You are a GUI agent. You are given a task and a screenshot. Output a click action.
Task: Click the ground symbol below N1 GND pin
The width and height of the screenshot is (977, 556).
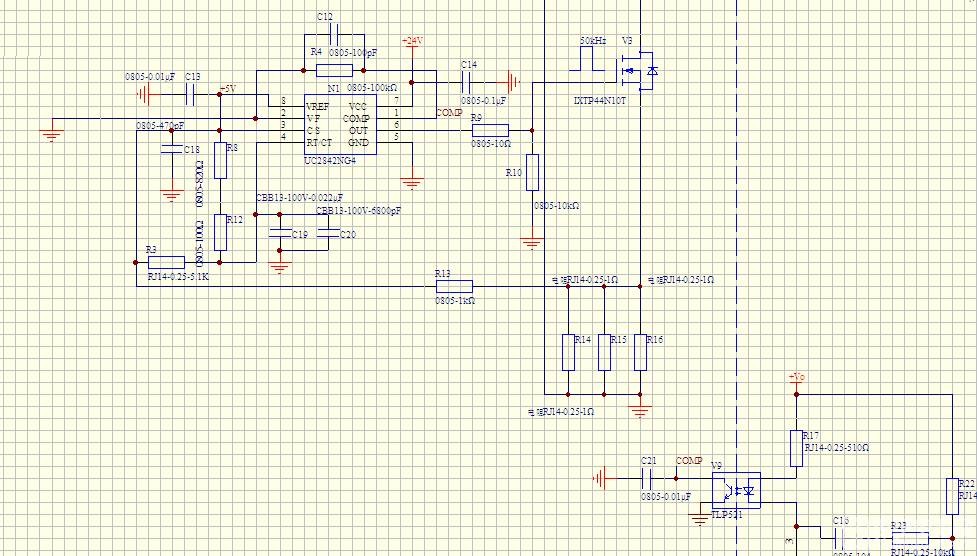[410, 183]
